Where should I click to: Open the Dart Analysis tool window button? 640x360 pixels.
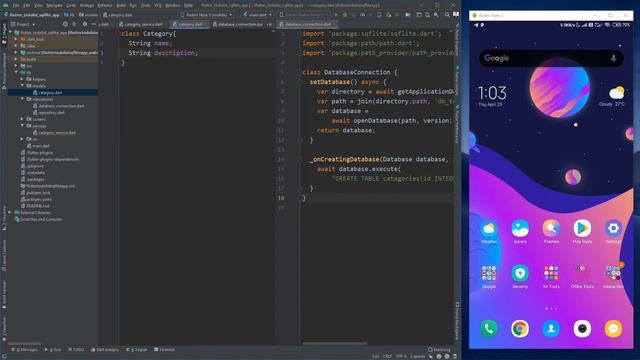(x=105, y=350)
